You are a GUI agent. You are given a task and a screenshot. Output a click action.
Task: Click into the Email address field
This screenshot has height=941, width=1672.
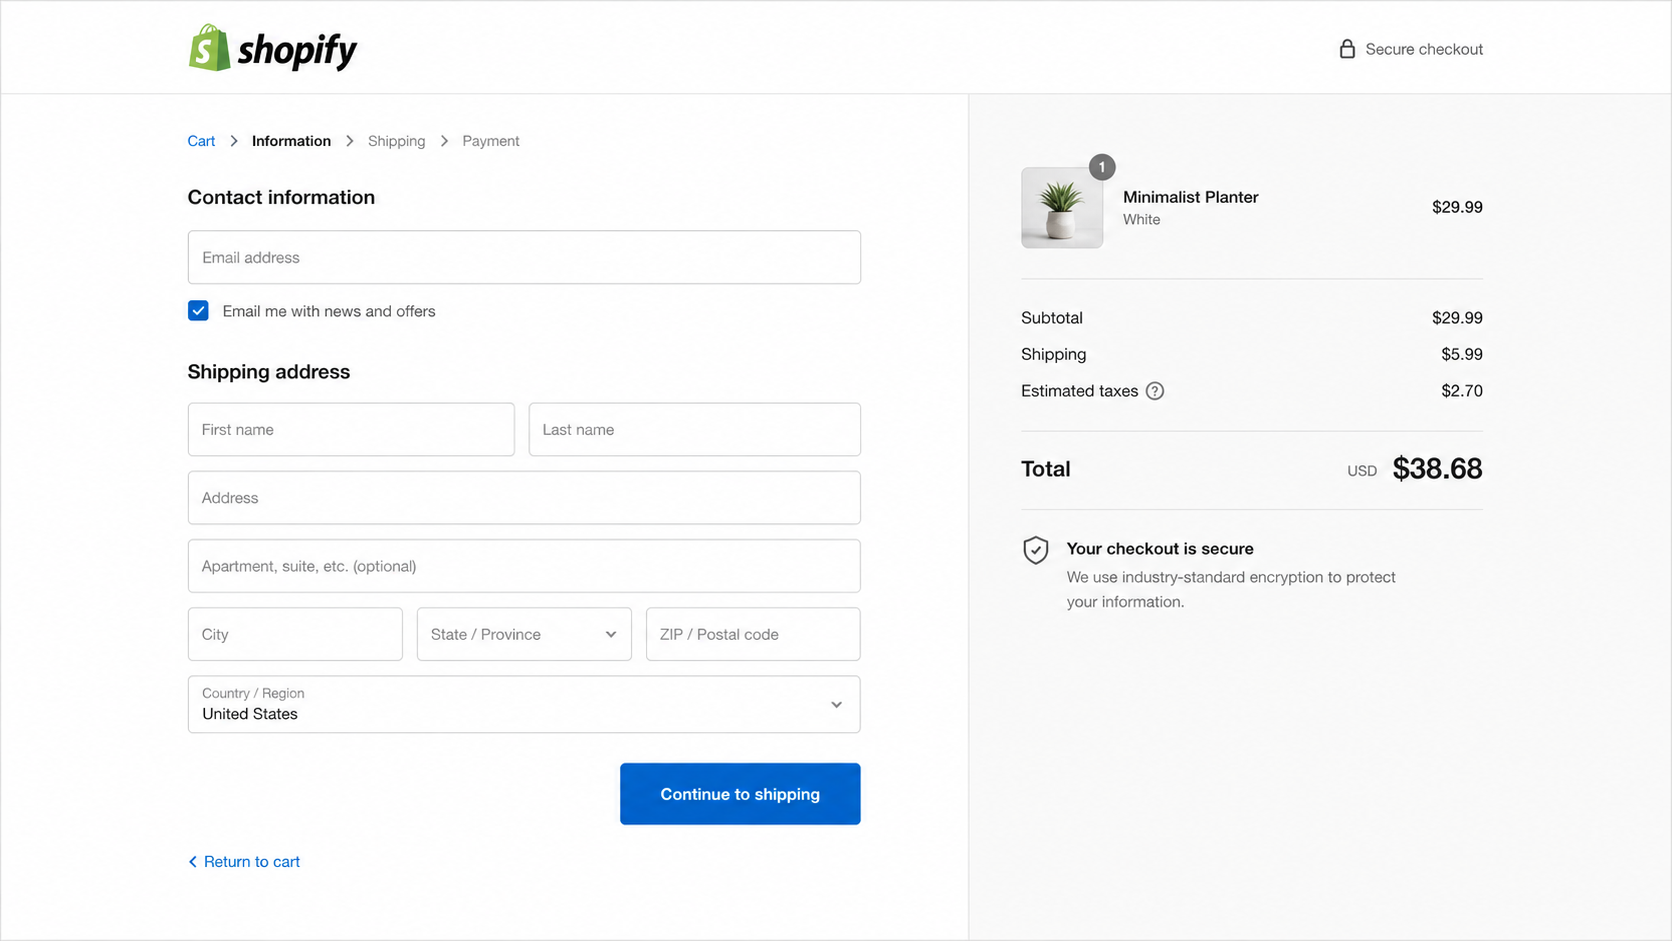click(524, 257)
